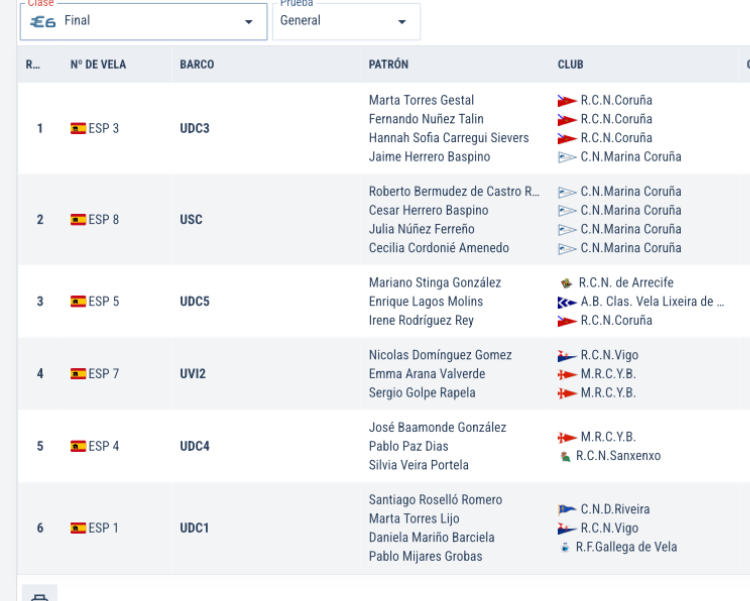Expand the Prueba dropdown set to General
This screenshot has width=750, height=601.
tap(345, 21)
